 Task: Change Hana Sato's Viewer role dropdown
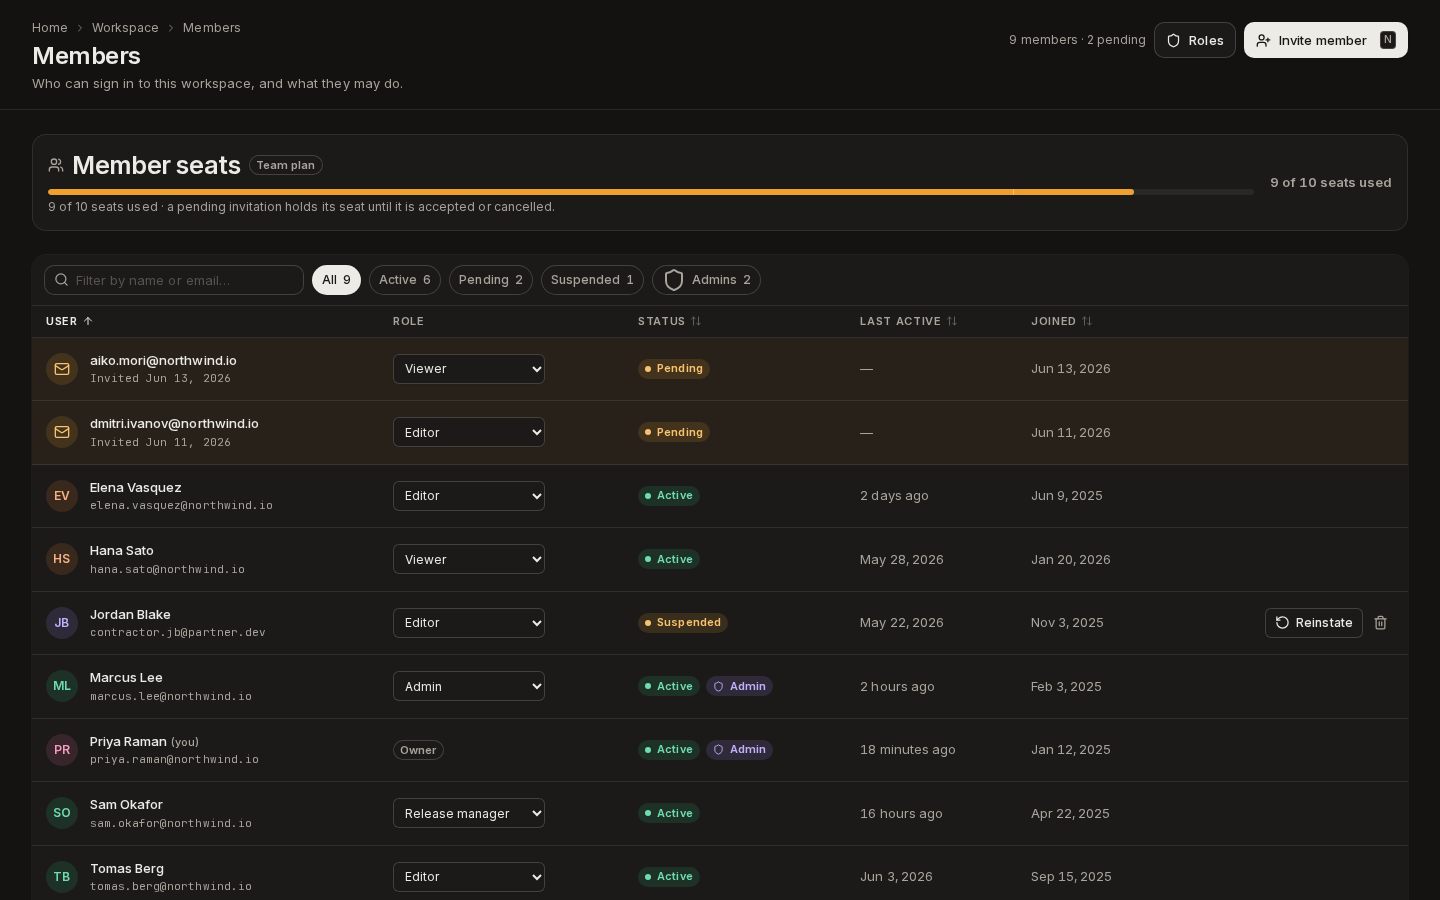(469, 559)
